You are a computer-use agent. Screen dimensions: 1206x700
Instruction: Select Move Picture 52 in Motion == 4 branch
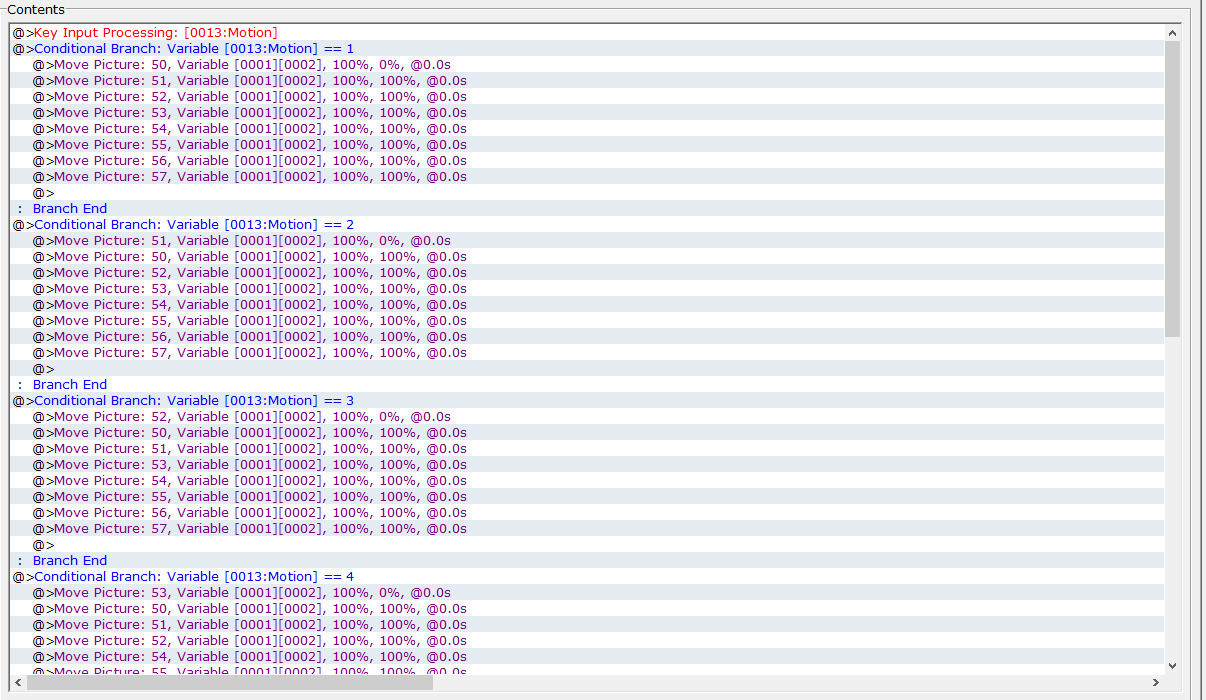pyautogui.click(x=588, y=641)
